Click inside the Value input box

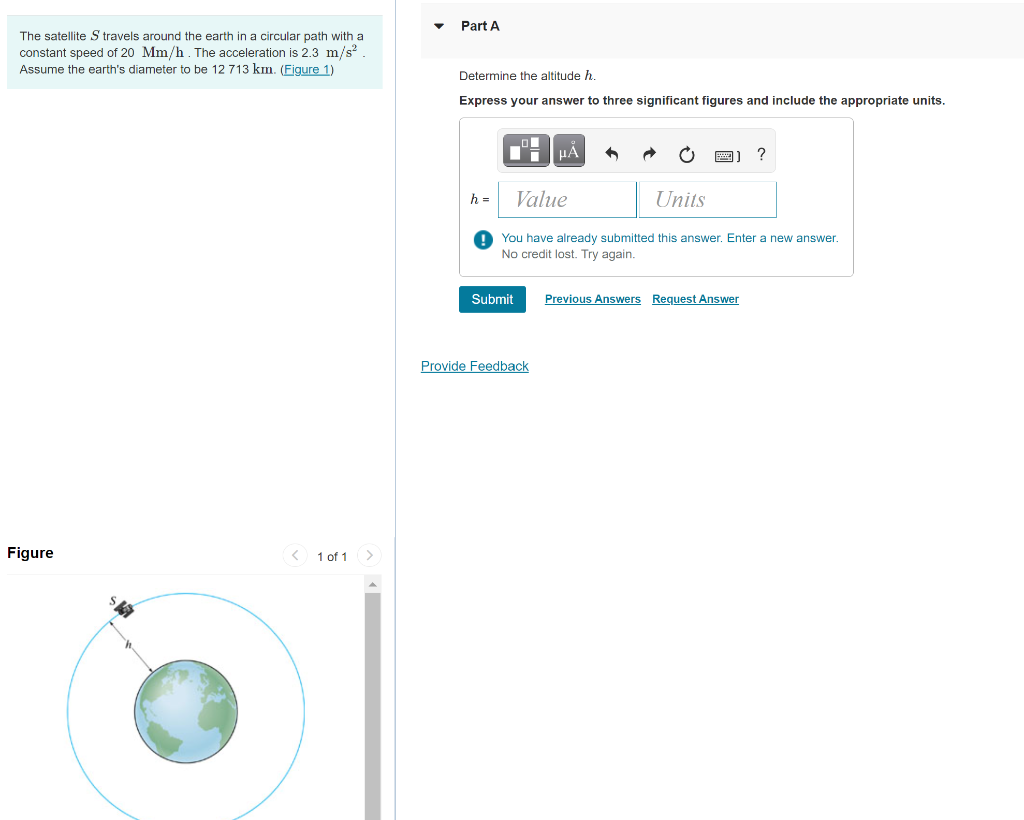pos(566,199)
